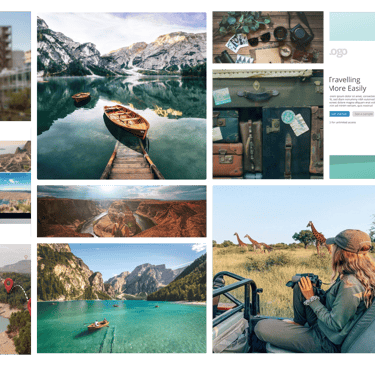The width and height of the screenshot is (375, 366).
Task: Open the vintage suitcases photo
Action: tap(268, 124)
